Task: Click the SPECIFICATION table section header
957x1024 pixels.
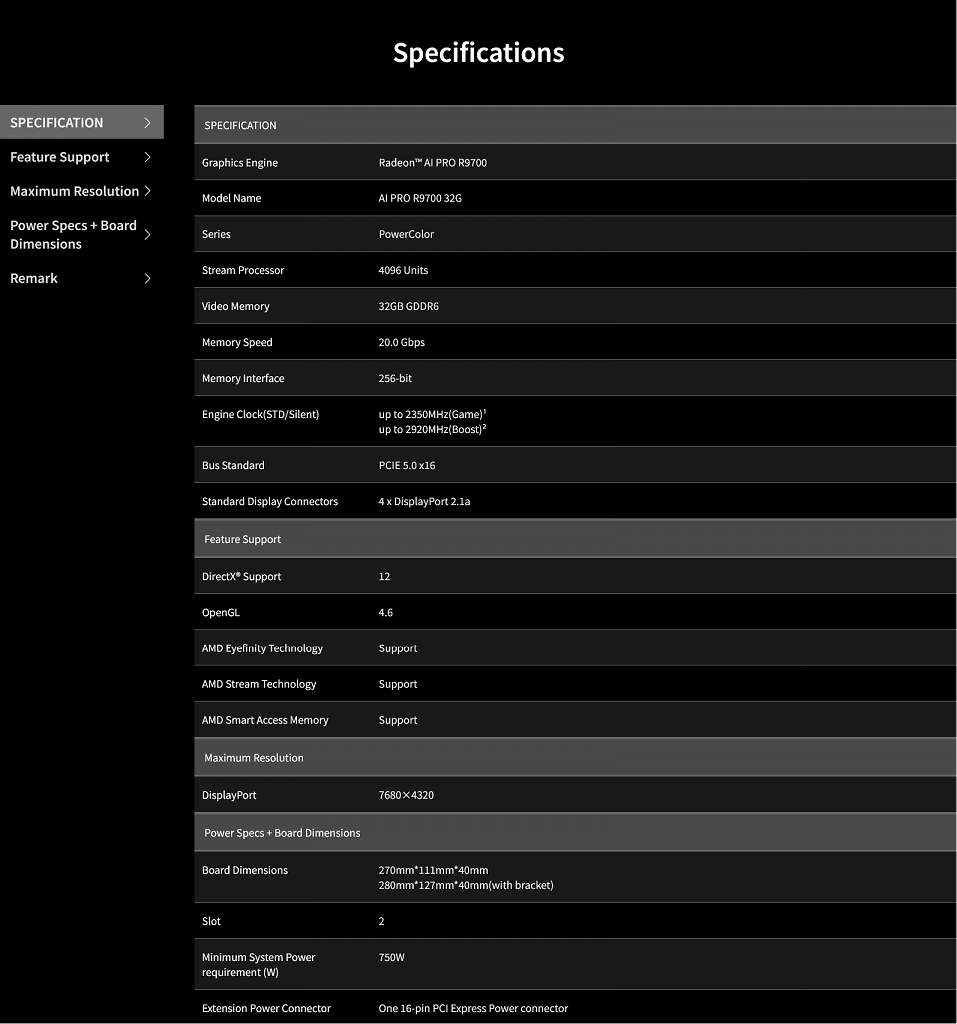Action: (x=576, y=125)
